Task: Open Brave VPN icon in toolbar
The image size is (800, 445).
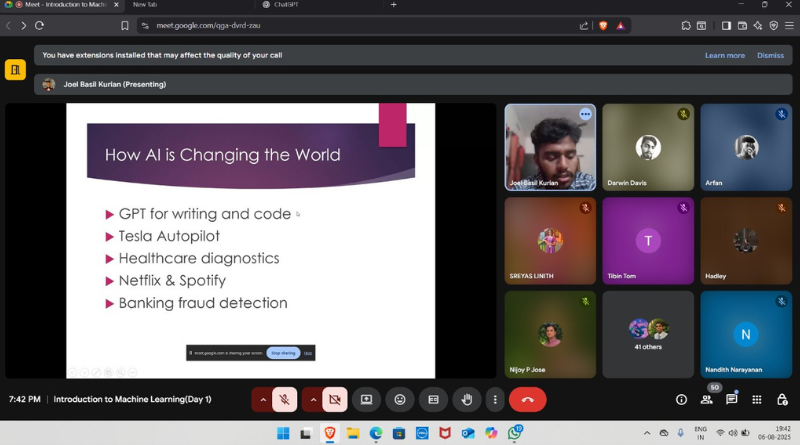Action: point(773,26)
